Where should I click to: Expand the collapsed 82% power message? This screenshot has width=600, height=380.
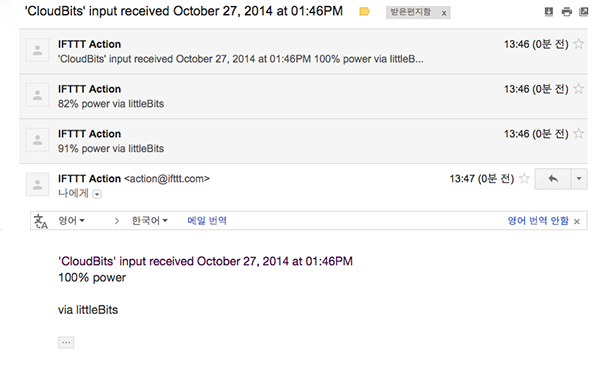303,96
